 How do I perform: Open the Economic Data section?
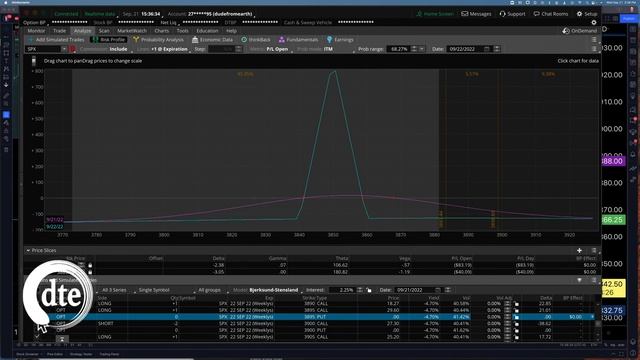pos(212,40)
